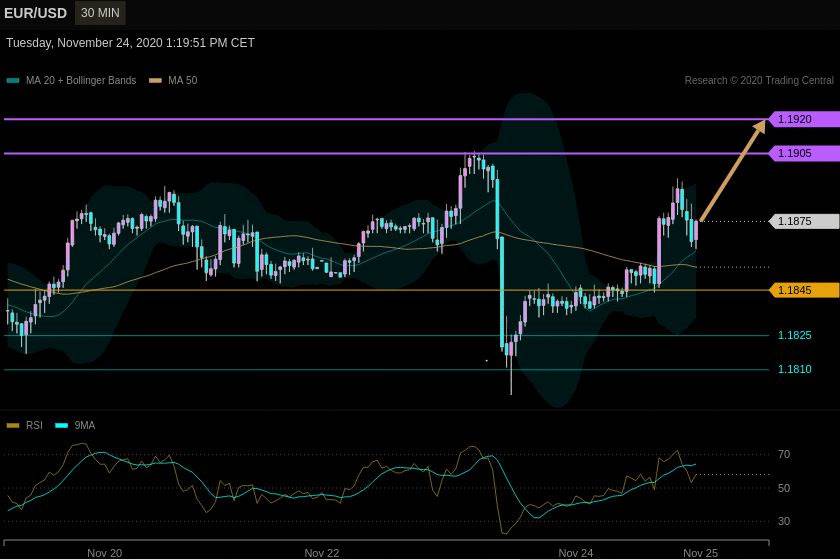Image resolution: width=840 pixels, height=560 pixels.
Task: Click the cyan 9MA legend swatch
Action: coord(62,426)
